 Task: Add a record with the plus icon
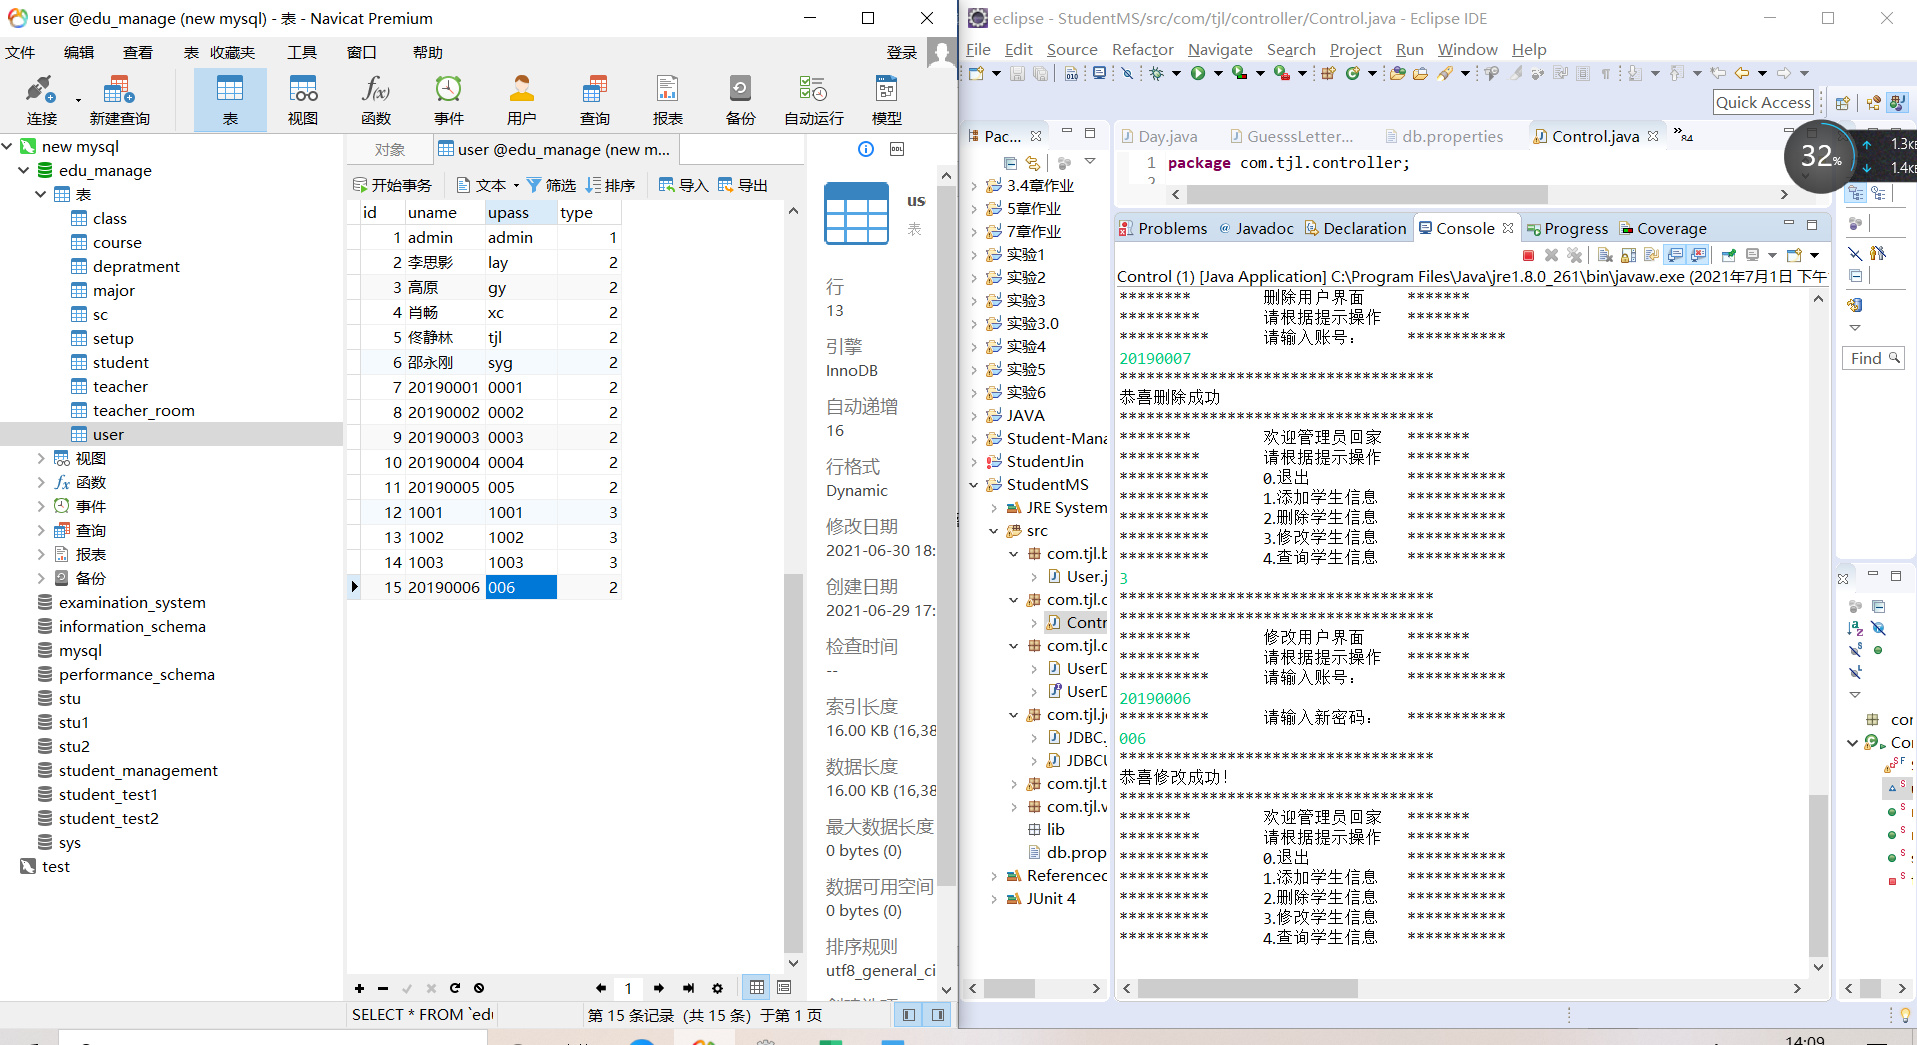coord(359,988)
